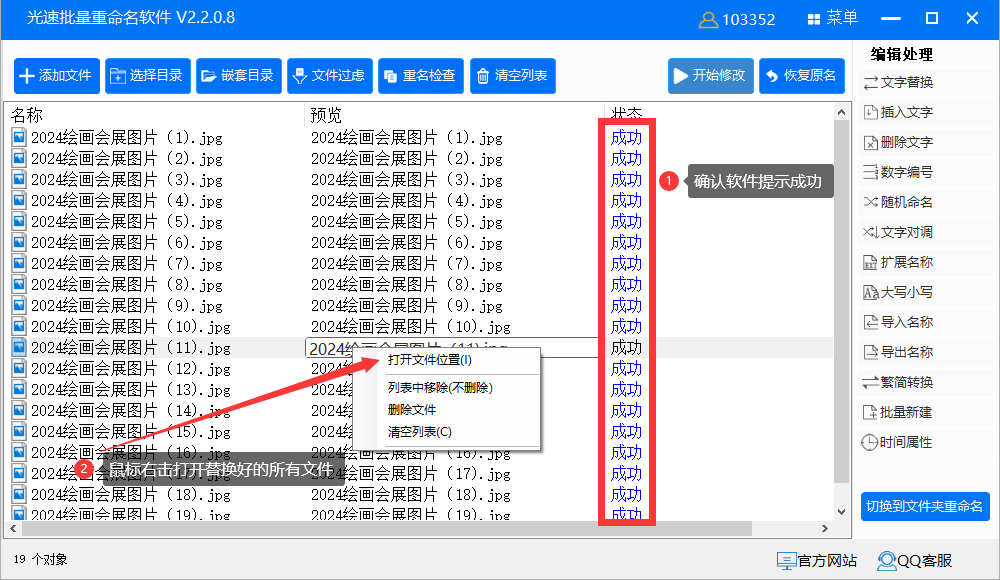Open 扩展名称 extension option

coord(899,262)
